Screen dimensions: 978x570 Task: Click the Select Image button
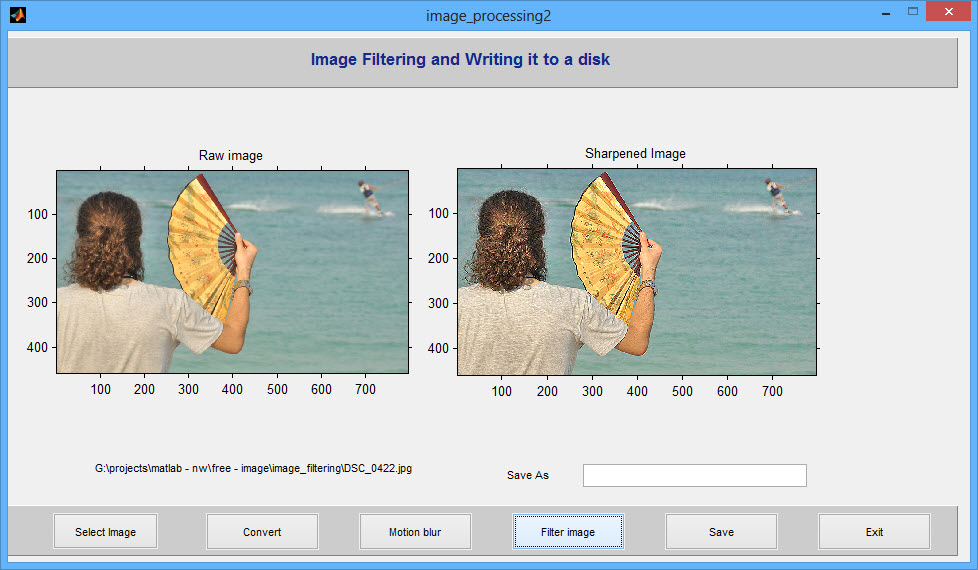(x=105, y=531)
